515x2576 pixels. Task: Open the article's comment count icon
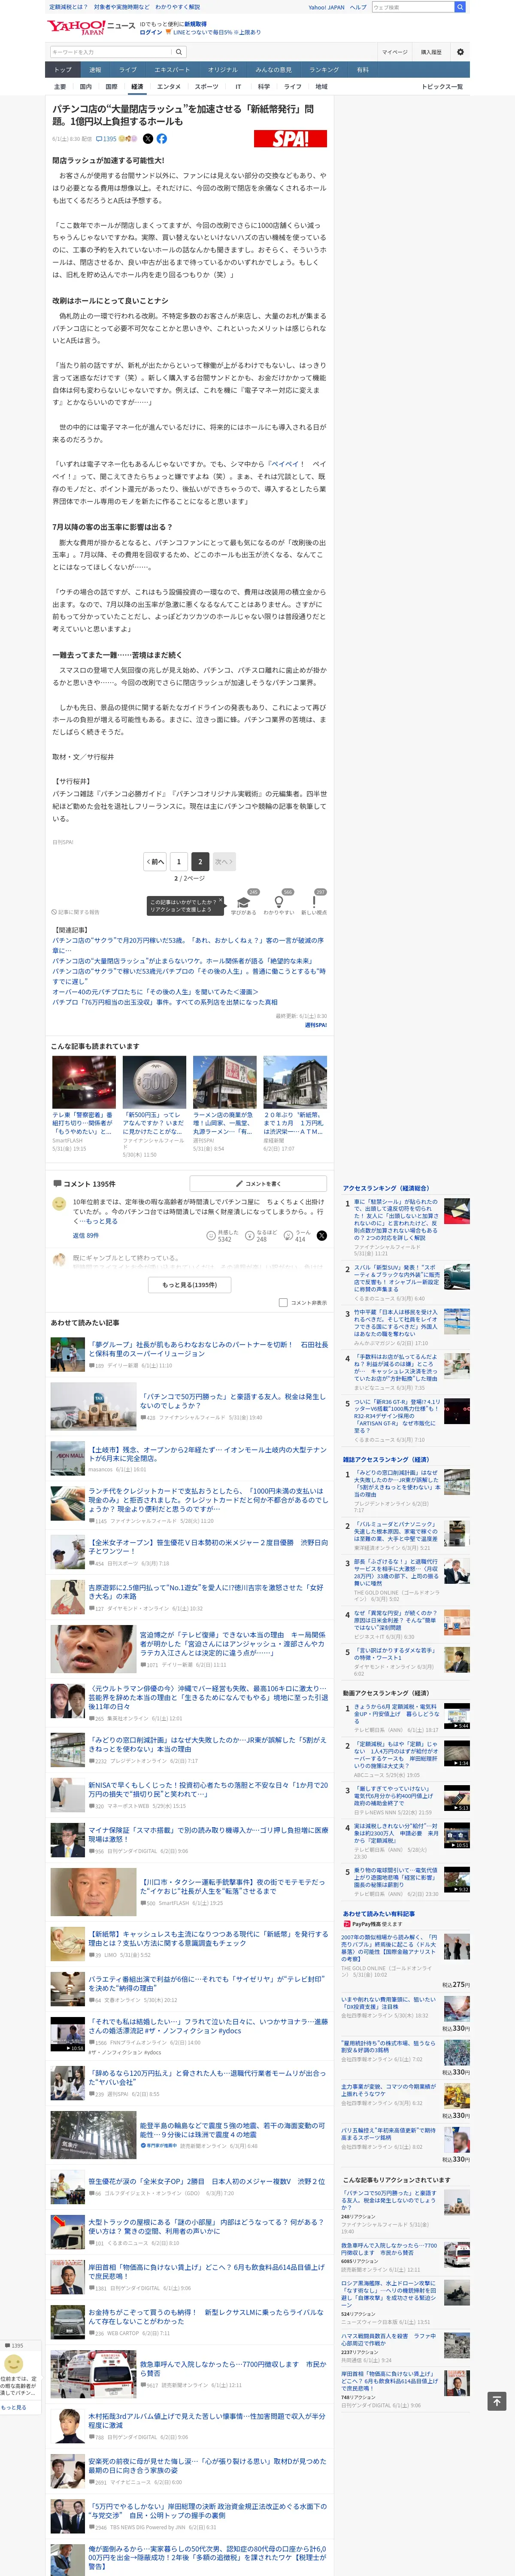(106, 139)
